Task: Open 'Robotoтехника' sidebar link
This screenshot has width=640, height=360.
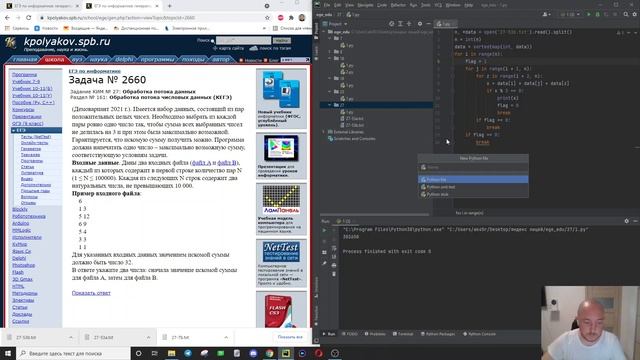Action: [29, 216]
